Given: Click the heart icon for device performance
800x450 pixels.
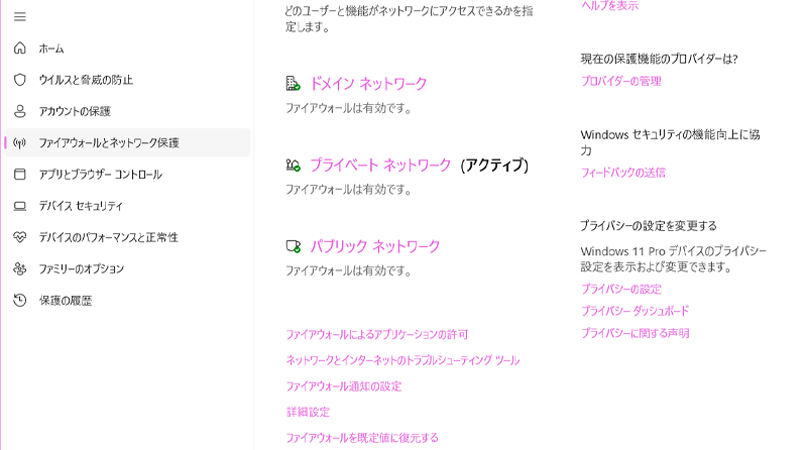Looking at the screenshot, I should click(x=19, y=237).
